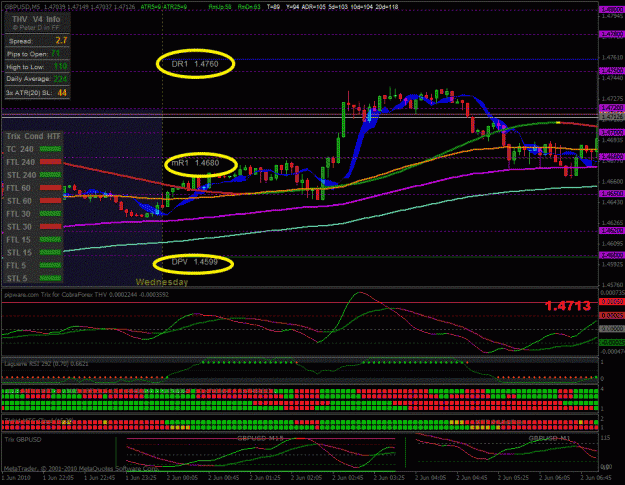Click the STL 240 row label

pyautogui.click(x=22, y=175)
